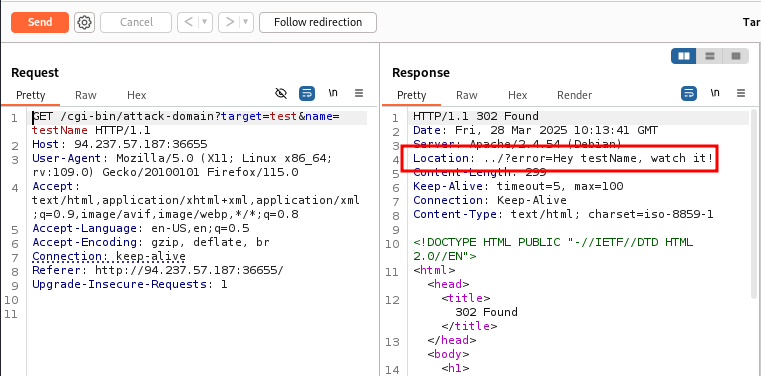Open back history dropdown arrow

205,22
